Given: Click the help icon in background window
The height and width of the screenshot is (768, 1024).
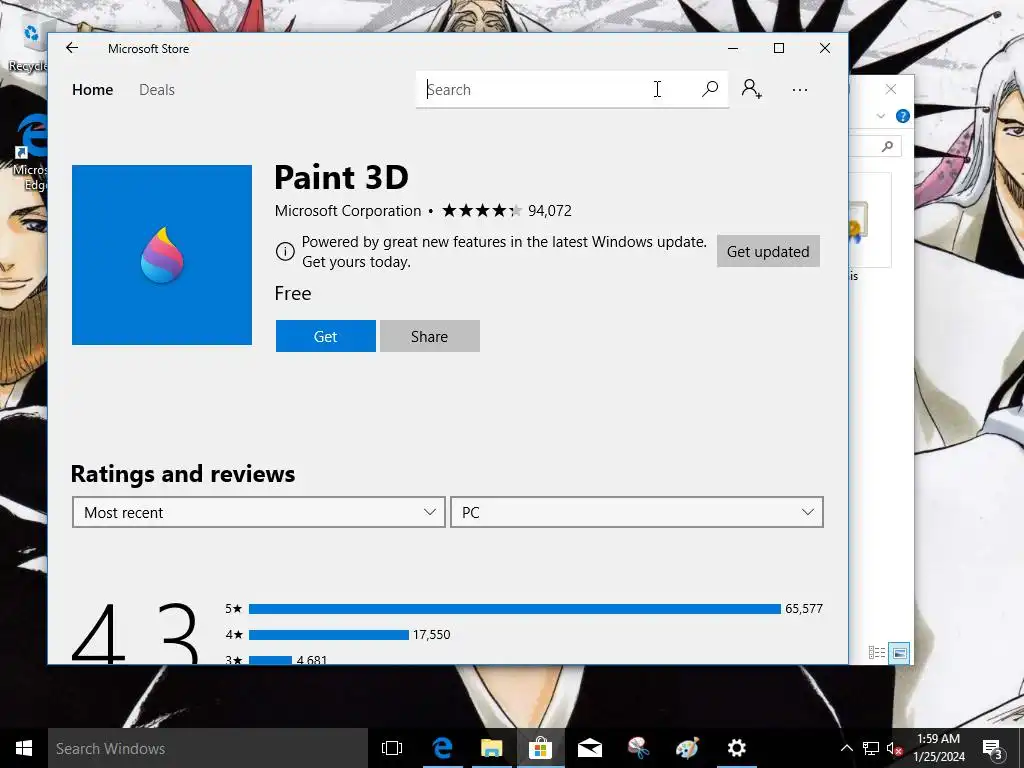Looking at the screenshot, I should [x=903, y=116].
